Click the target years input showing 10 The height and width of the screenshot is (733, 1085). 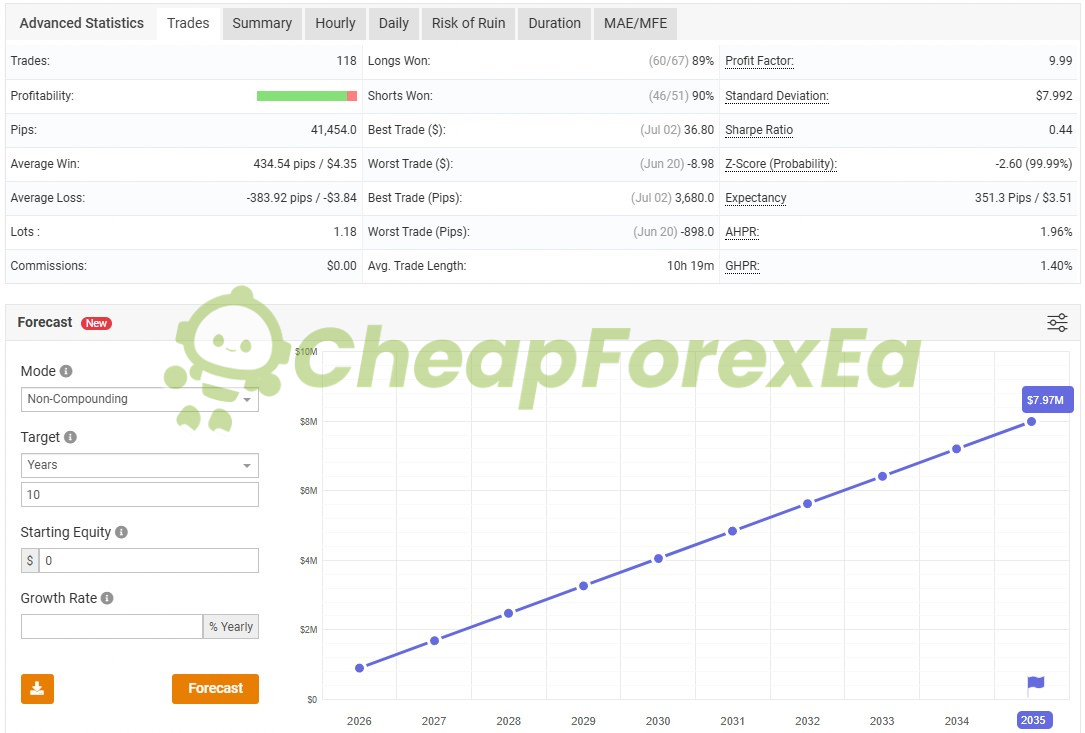(x=140, y=495)
